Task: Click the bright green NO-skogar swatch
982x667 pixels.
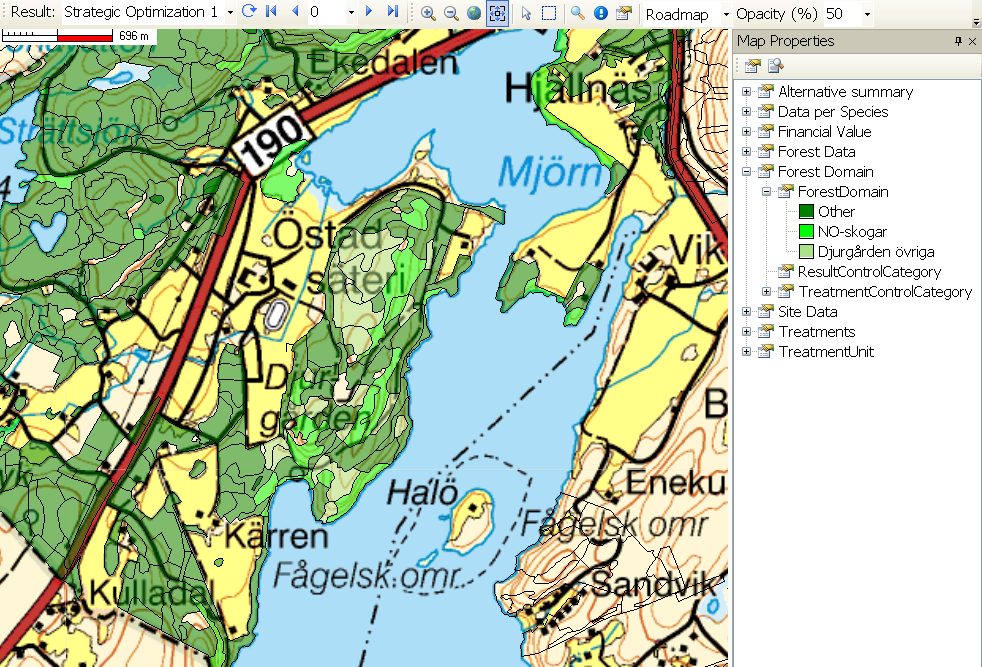Action: (806, 232)
